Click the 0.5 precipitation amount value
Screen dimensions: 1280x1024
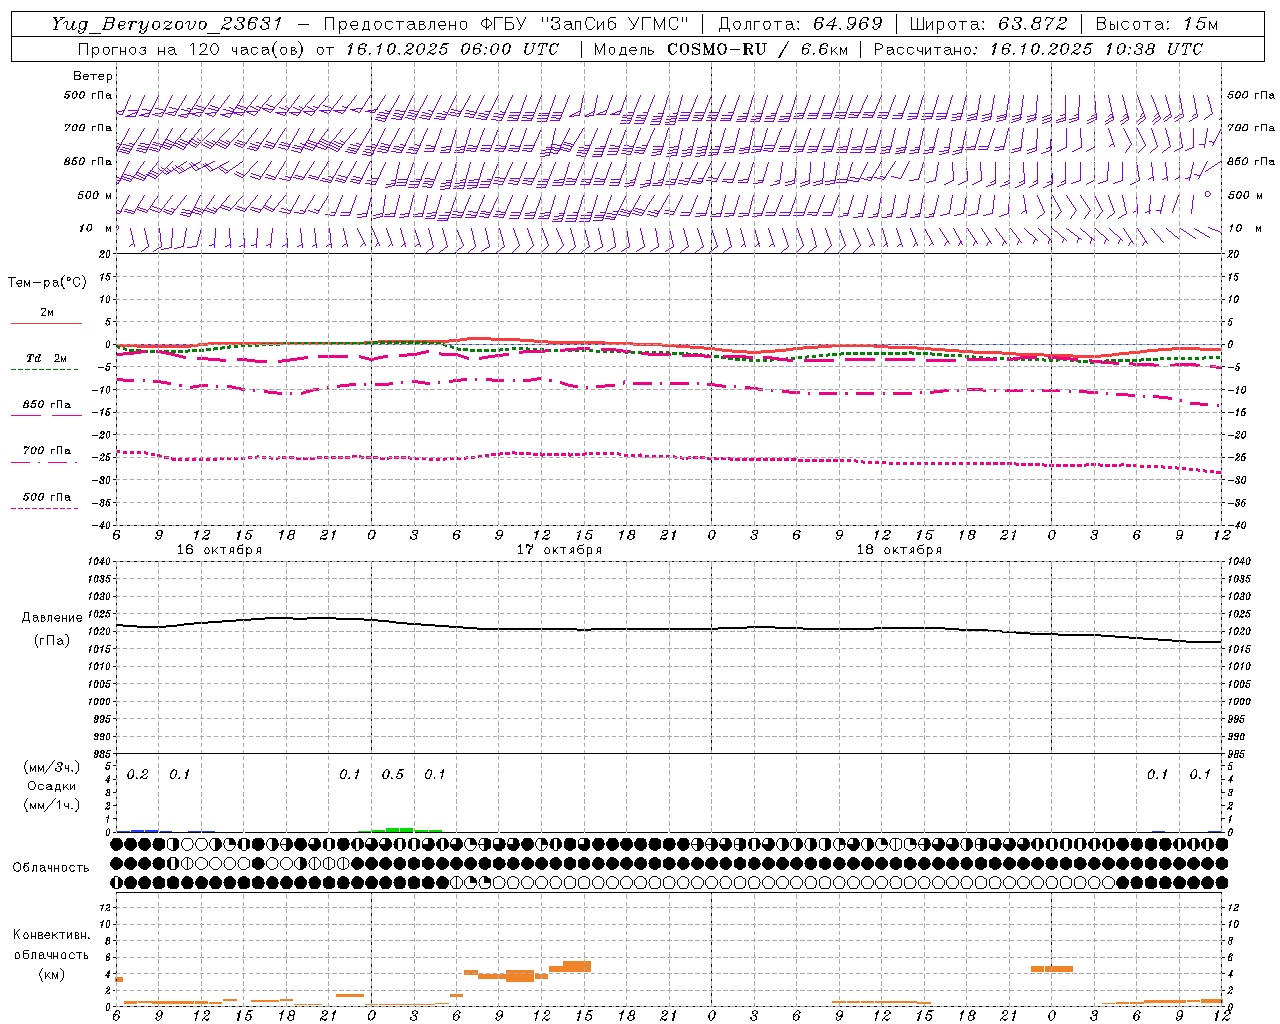point(393,775)
